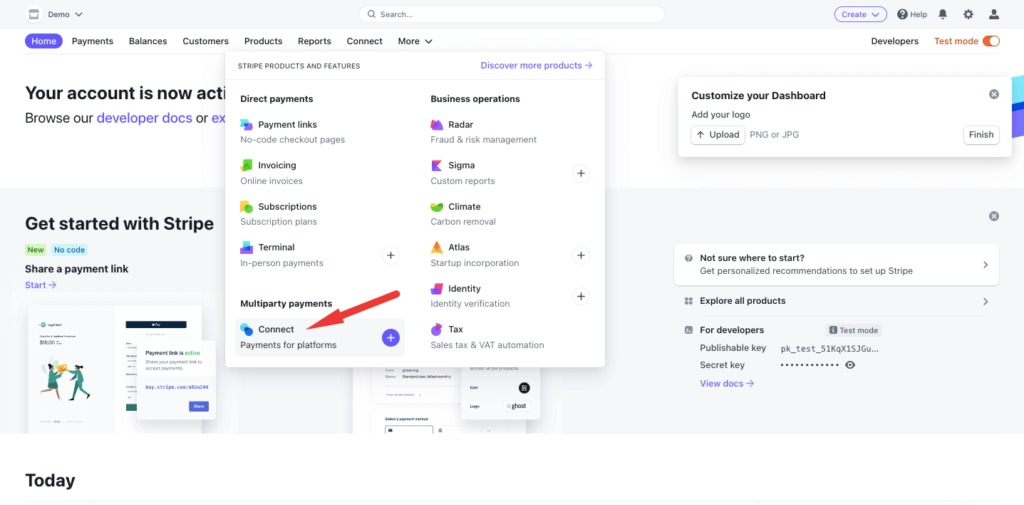This screenshot has height=505, width=1024.
Task: Click the Climate product icon
Action: coord(437,206)
